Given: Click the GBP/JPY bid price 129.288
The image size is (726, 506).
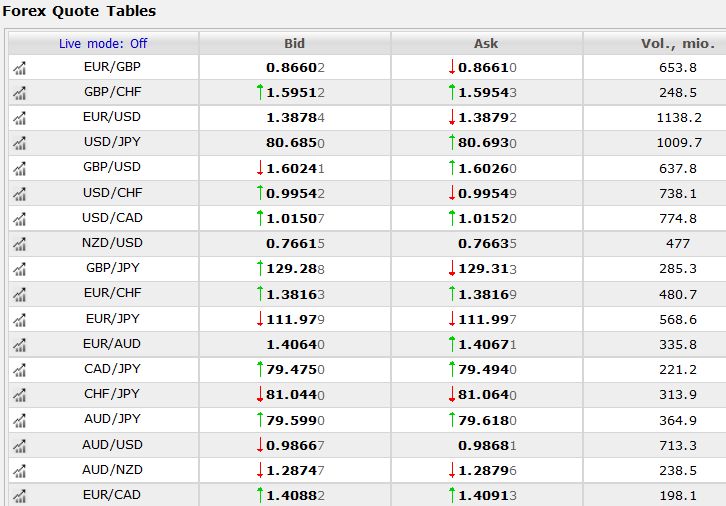Looking at the screenshot, I should (x=294, y=269).
